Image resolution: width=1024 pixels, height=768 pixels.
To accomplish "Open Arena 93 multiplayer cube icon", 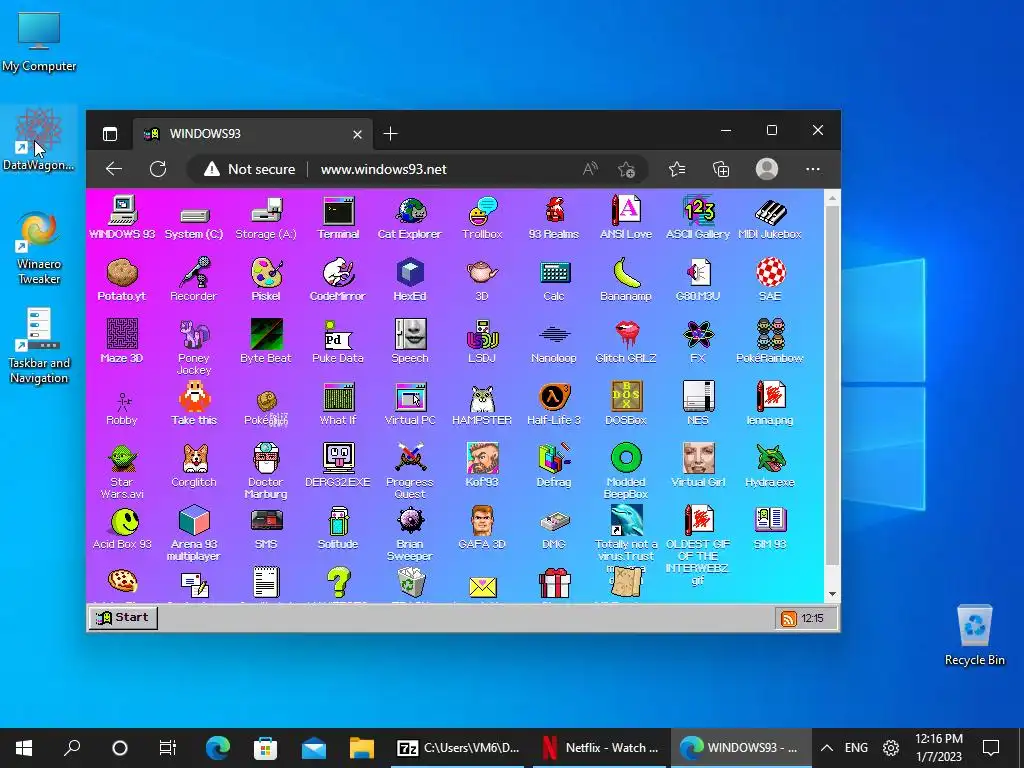I will coord(194,533).
